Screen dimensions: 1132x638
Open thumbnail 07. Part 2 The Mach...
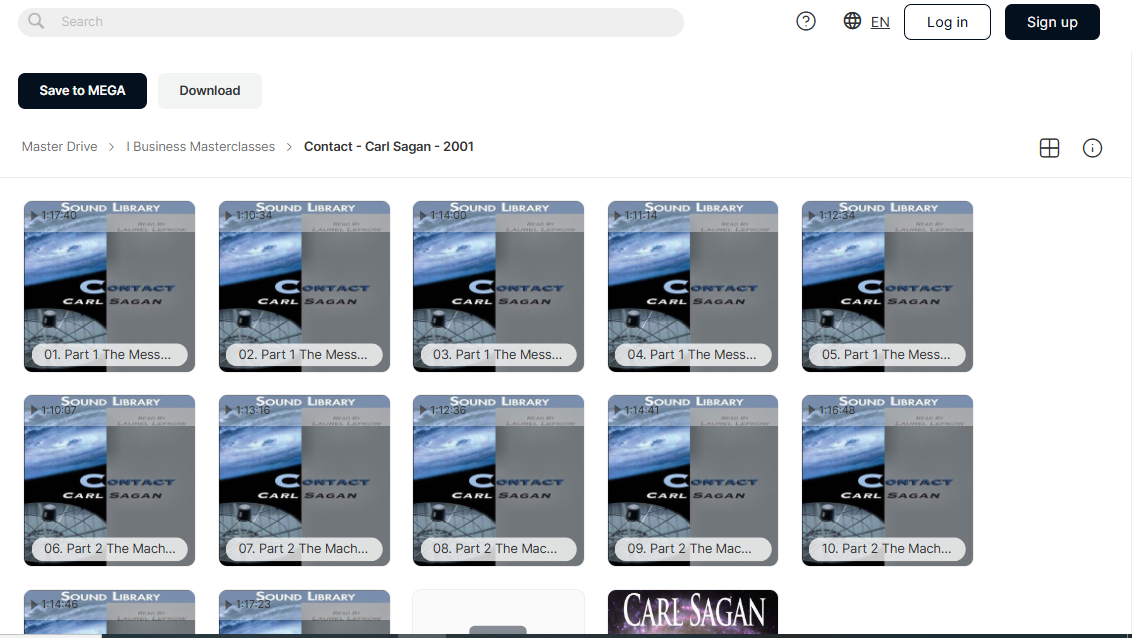pos(304,481)
